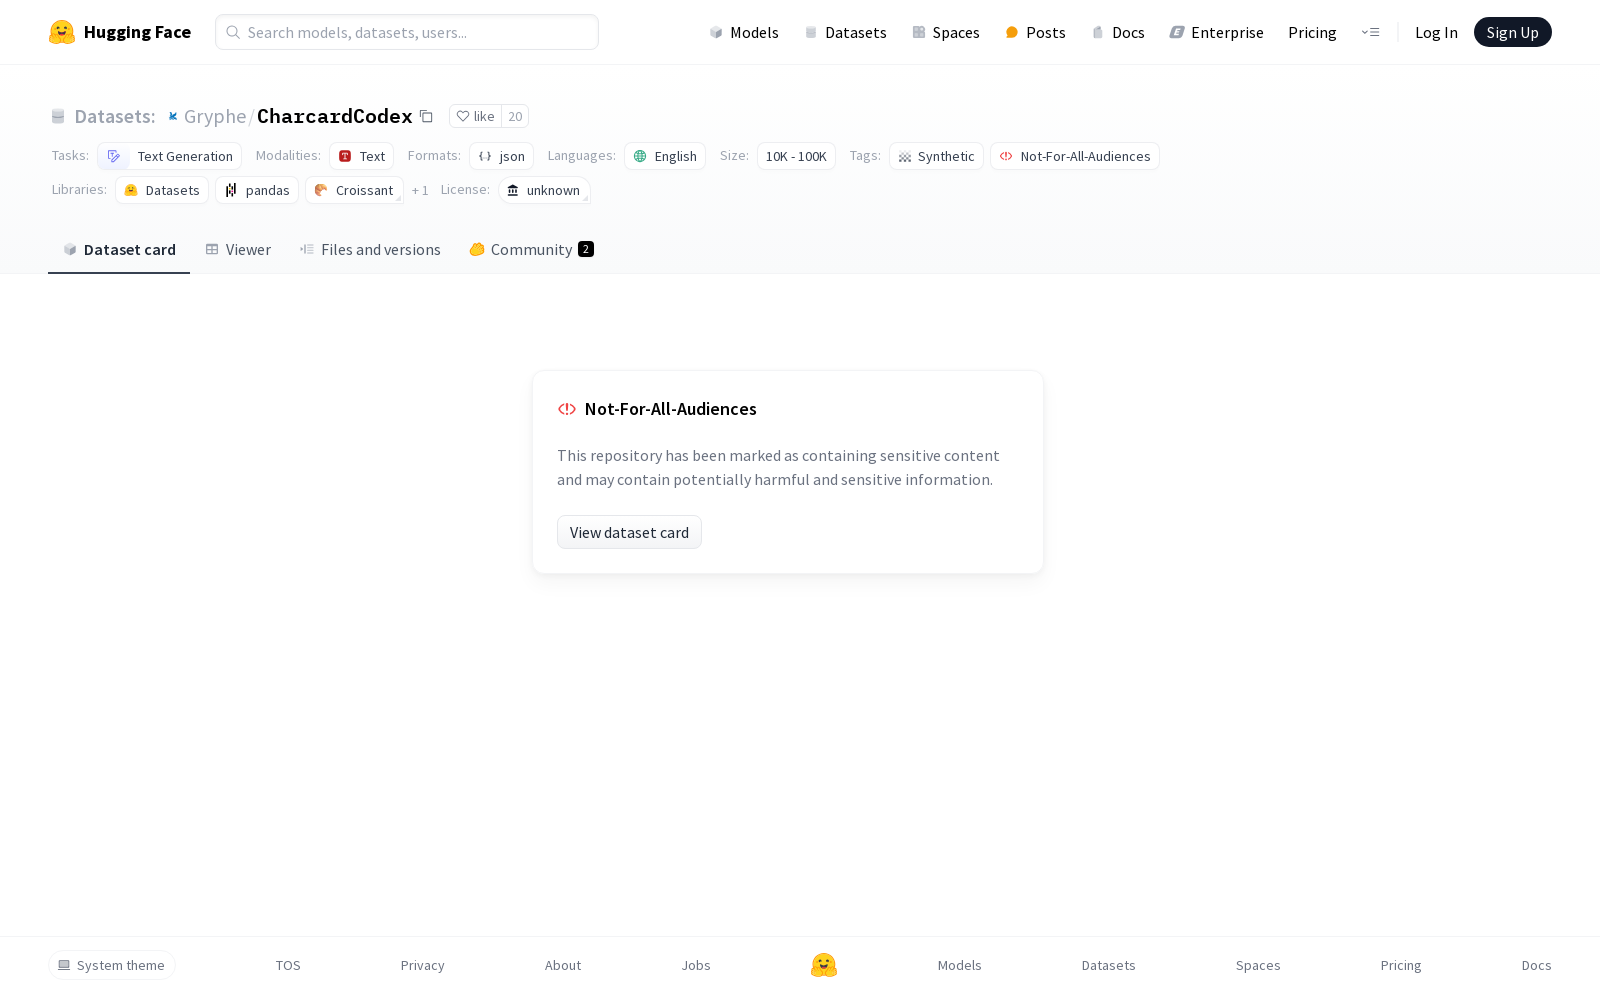Open the Jobs footer link
Viewport: 1600px width, 1000px height.
click(696, 965)
